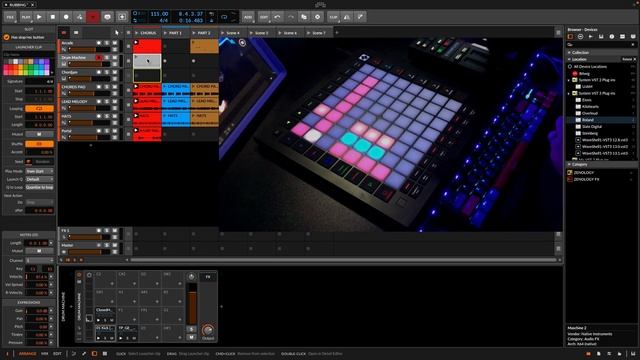This screenshot has width=640, height=360.
Task: Launch the CHORUS scene
Action: pos(137,33)
